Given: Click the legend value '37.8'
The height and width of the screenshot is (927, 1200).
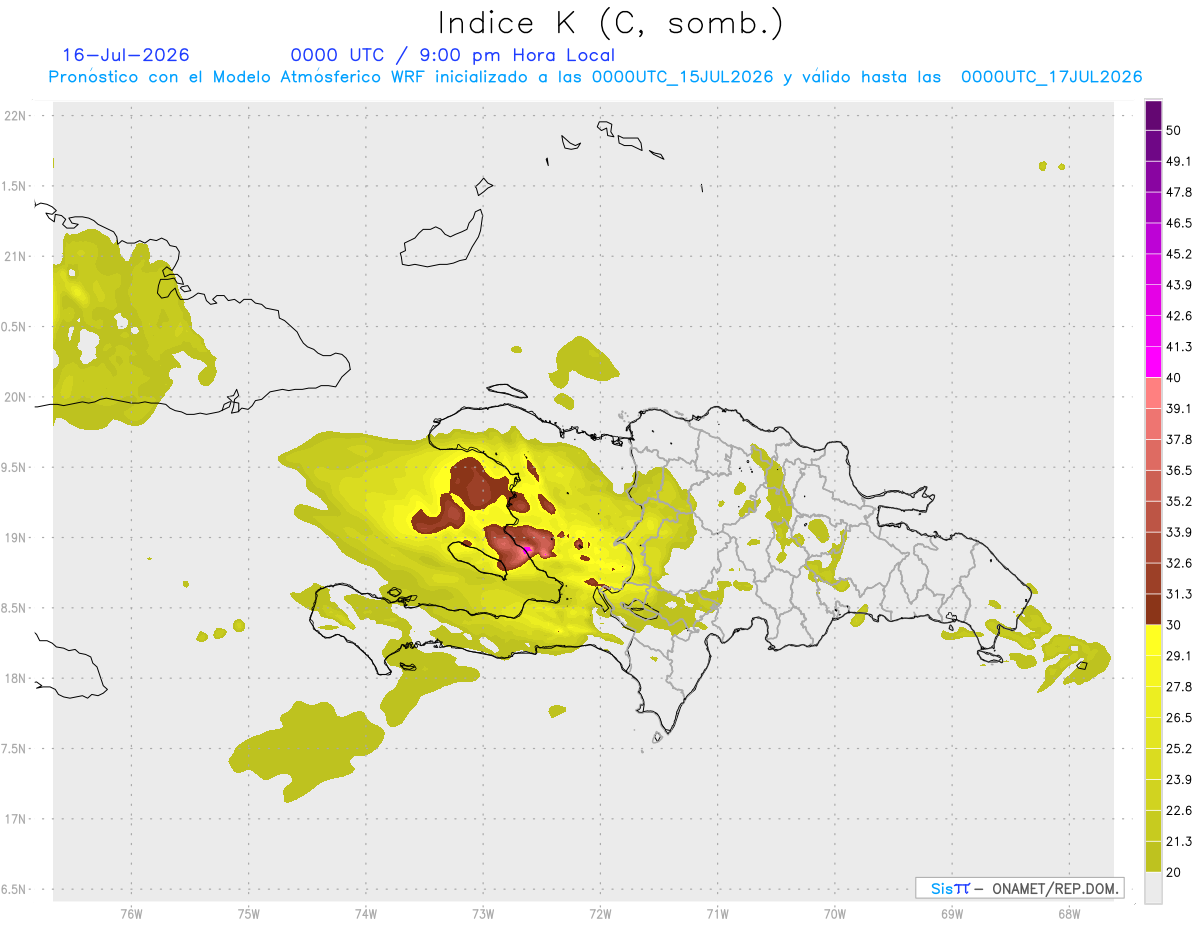Looking at the screenshot, I should [1179, 440].
